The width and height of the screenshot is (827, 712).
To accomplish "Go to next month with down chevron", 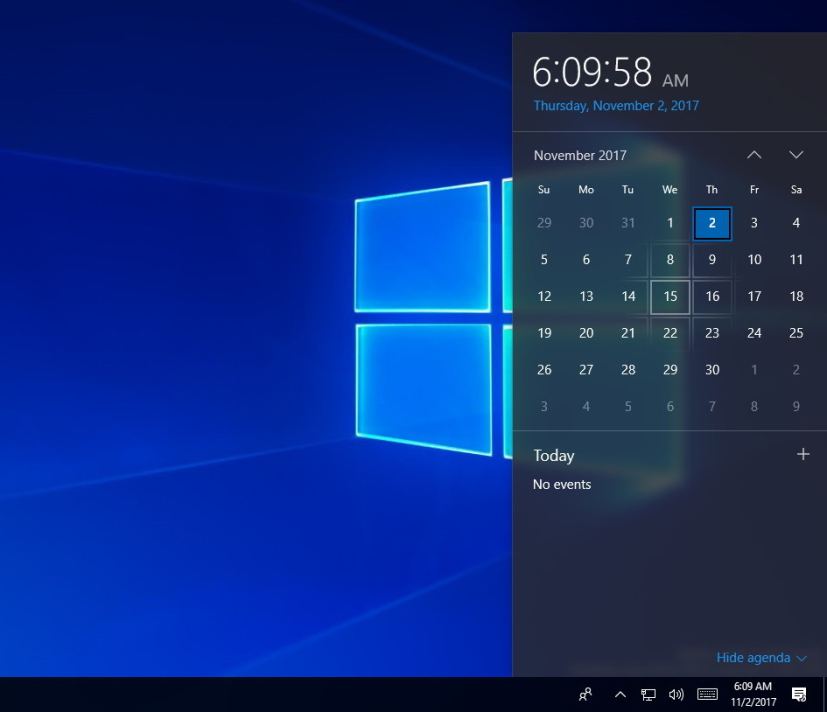I will (x=796, y=155).
